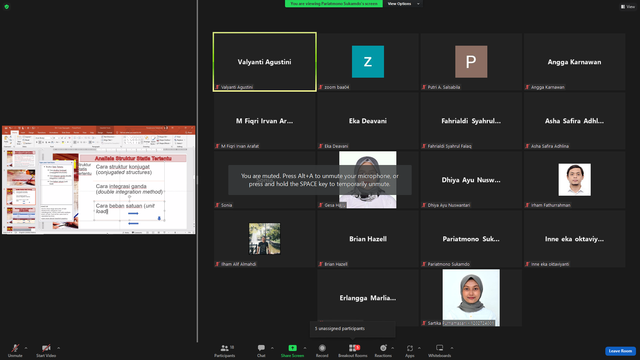Select Putri A. Salsabila tile with P avatar
640x360 pixels.
pos(471,62)
